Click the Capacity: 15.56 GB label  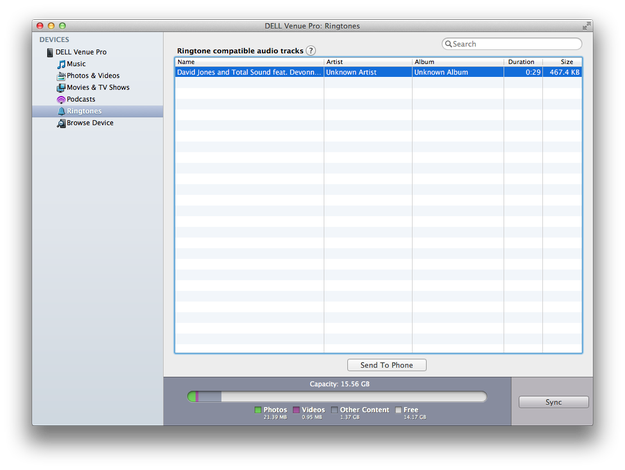(x=340, y=384)
